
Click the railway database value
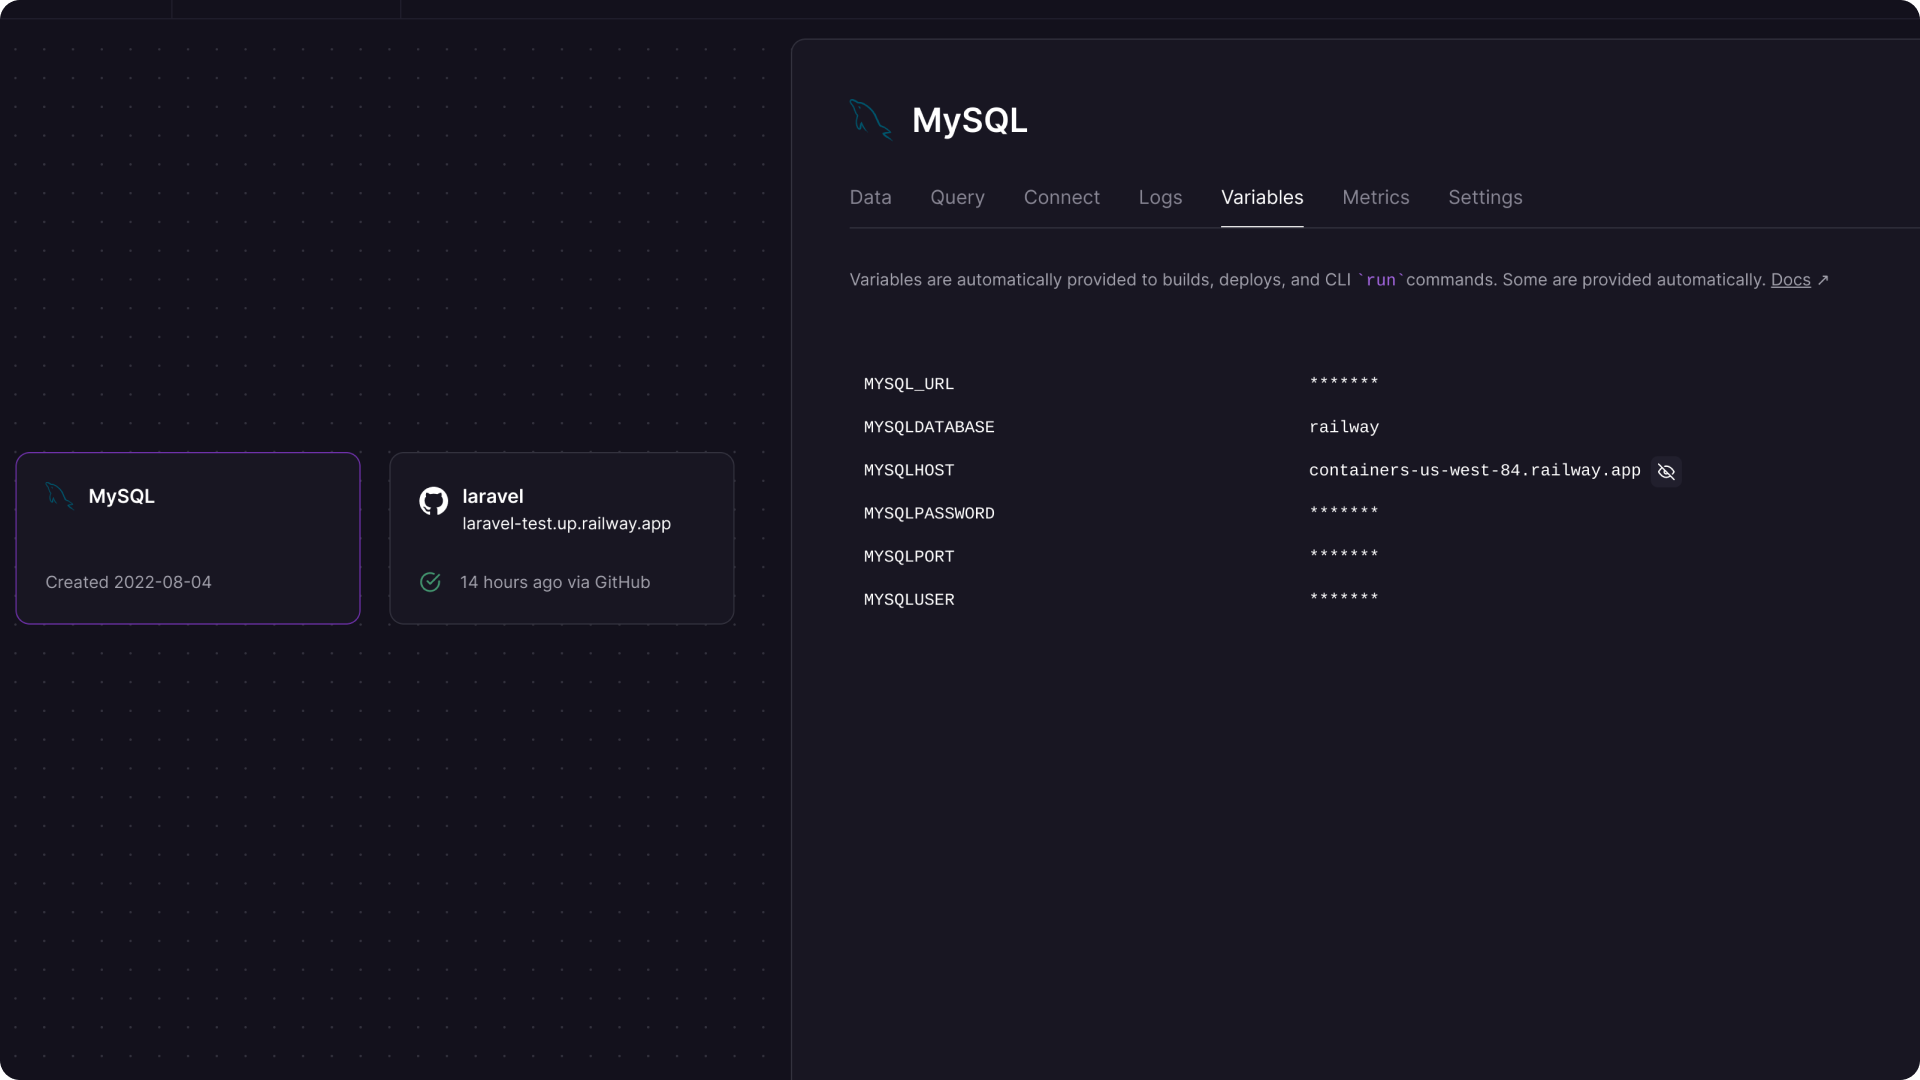(x=1343, y=427)
